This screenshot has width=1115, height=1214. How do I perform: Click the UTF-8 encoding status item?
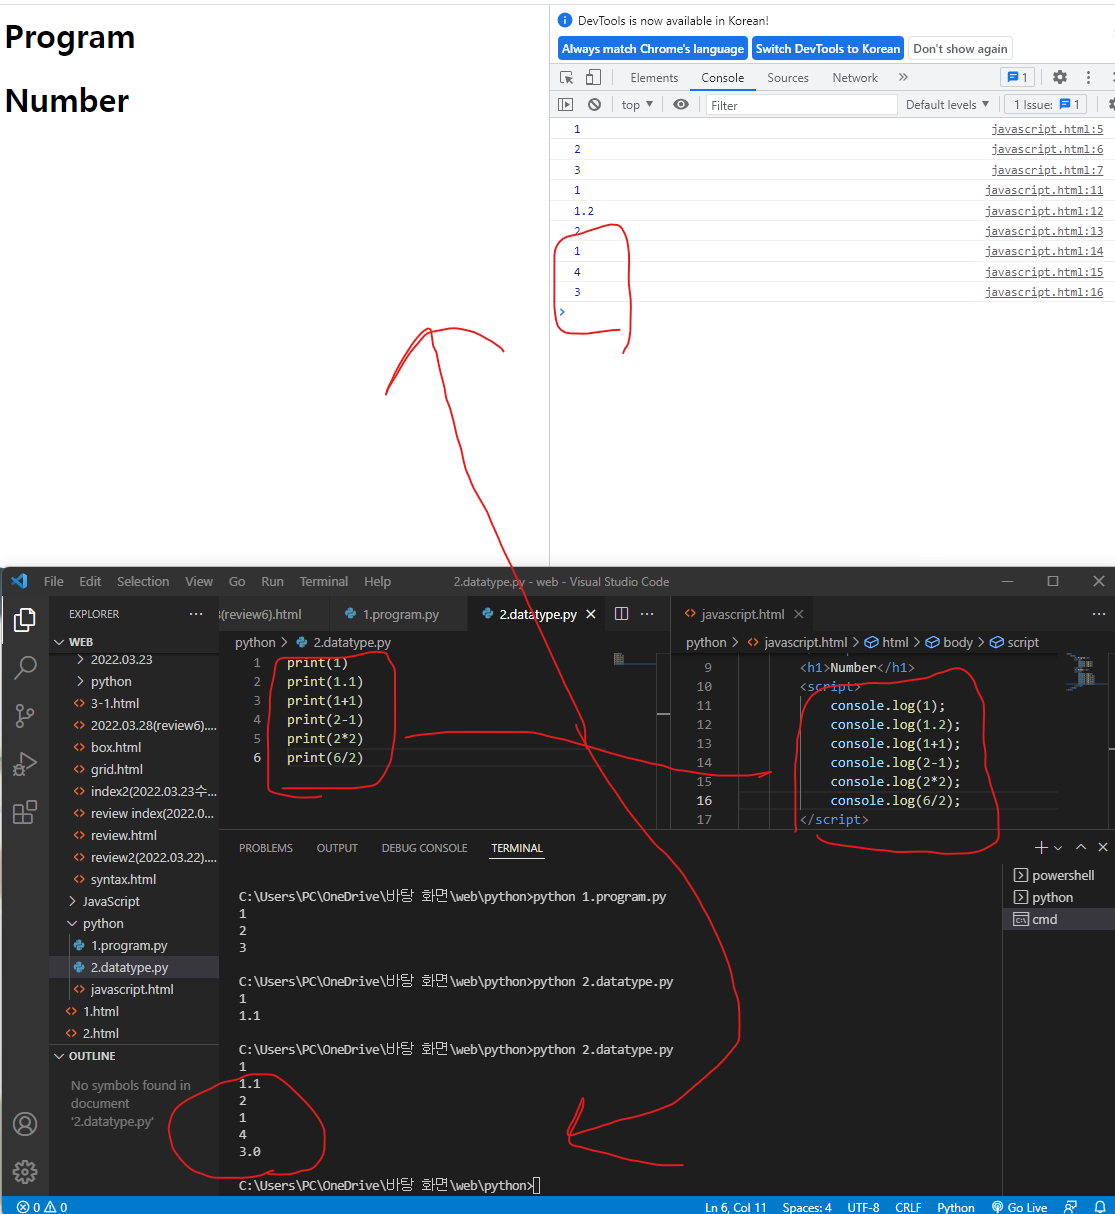(863, 1207)
